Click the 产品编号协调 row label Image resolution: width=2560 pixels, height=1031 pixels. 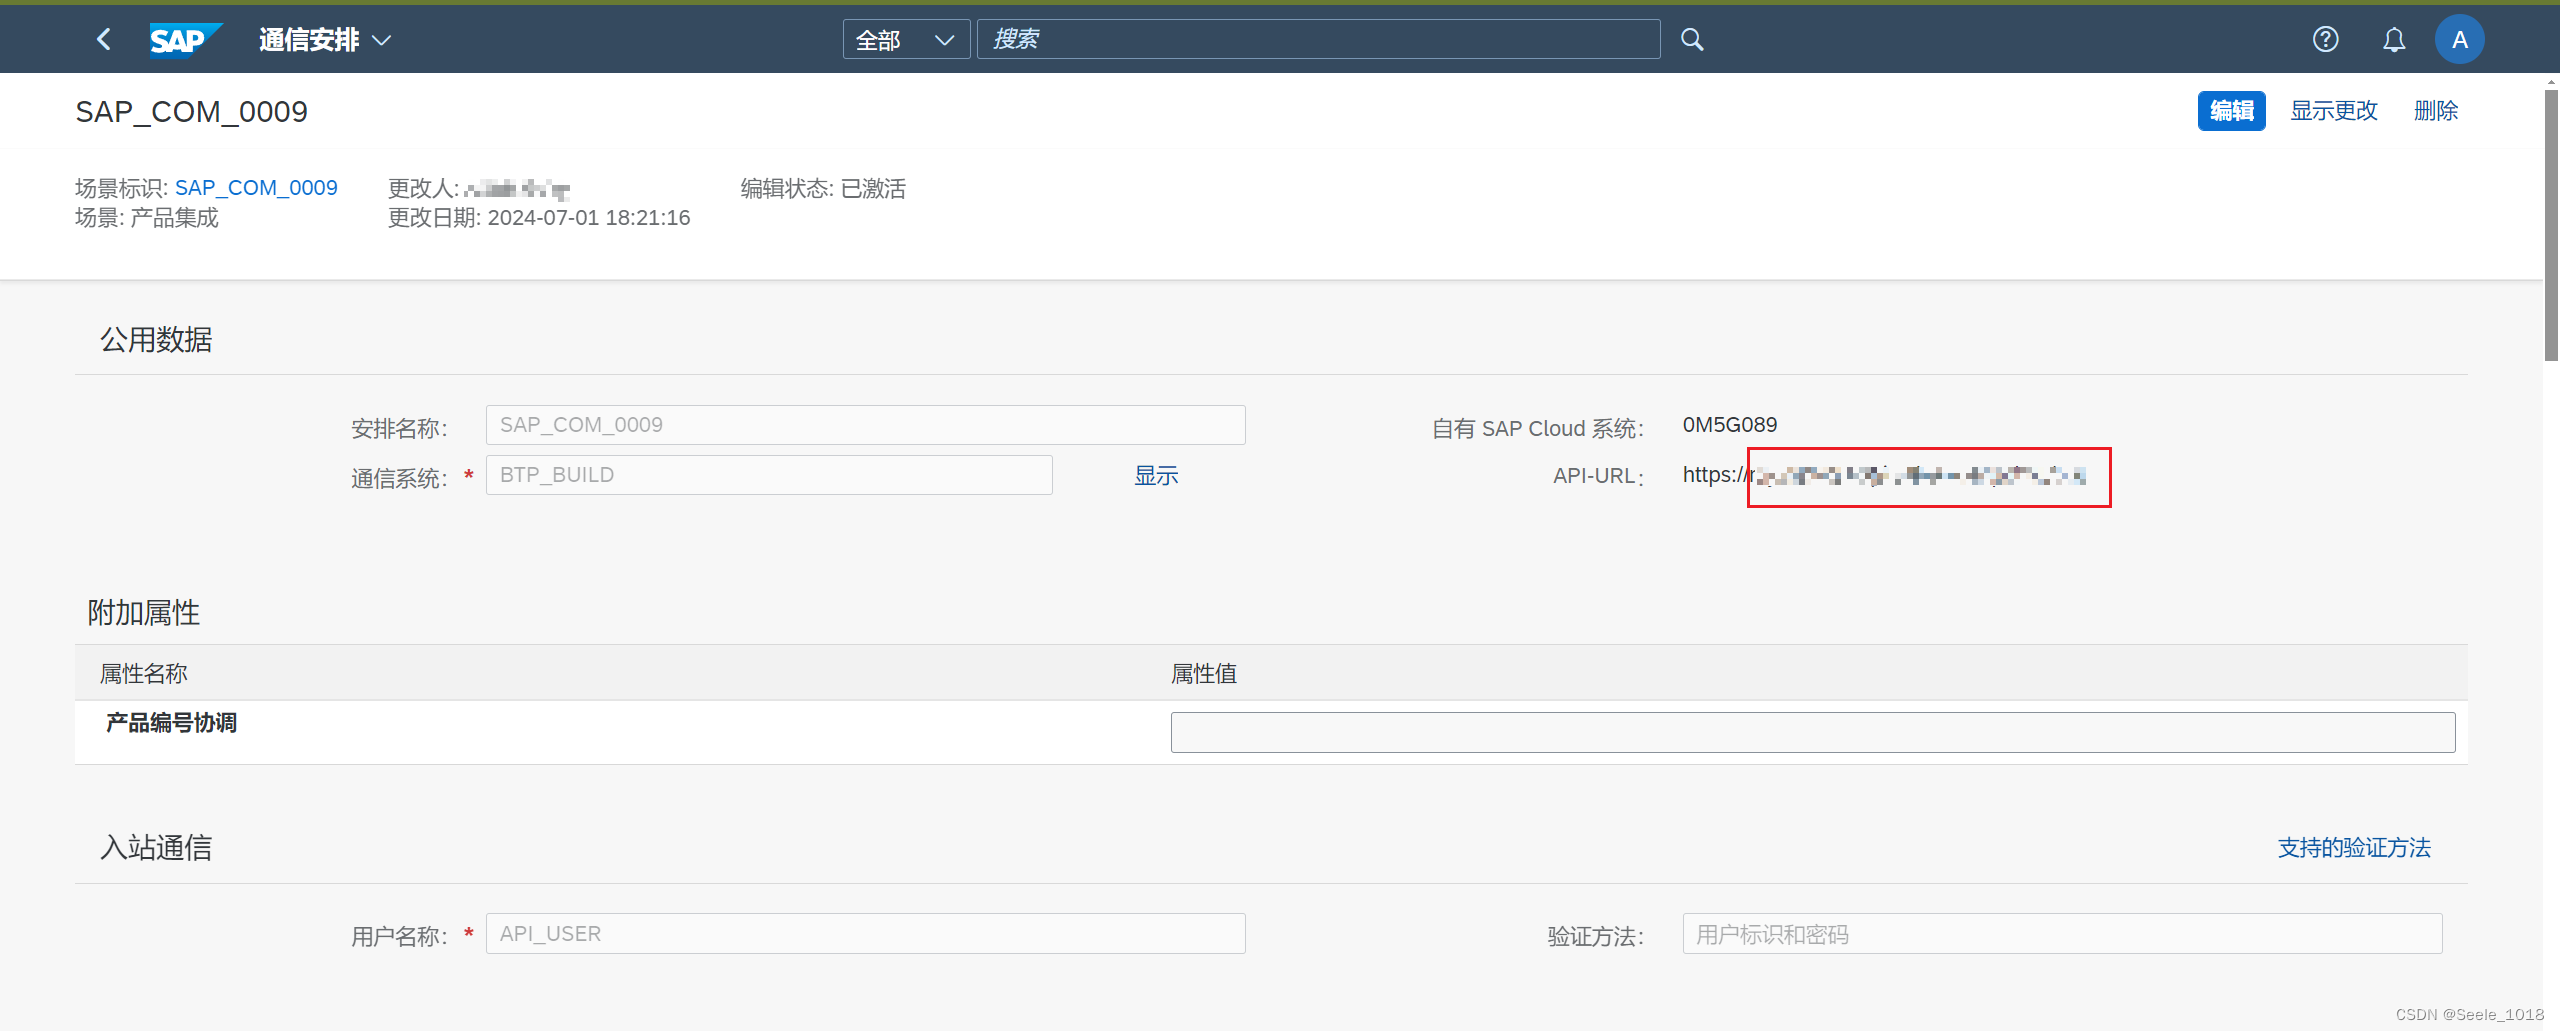pos(171,723)
